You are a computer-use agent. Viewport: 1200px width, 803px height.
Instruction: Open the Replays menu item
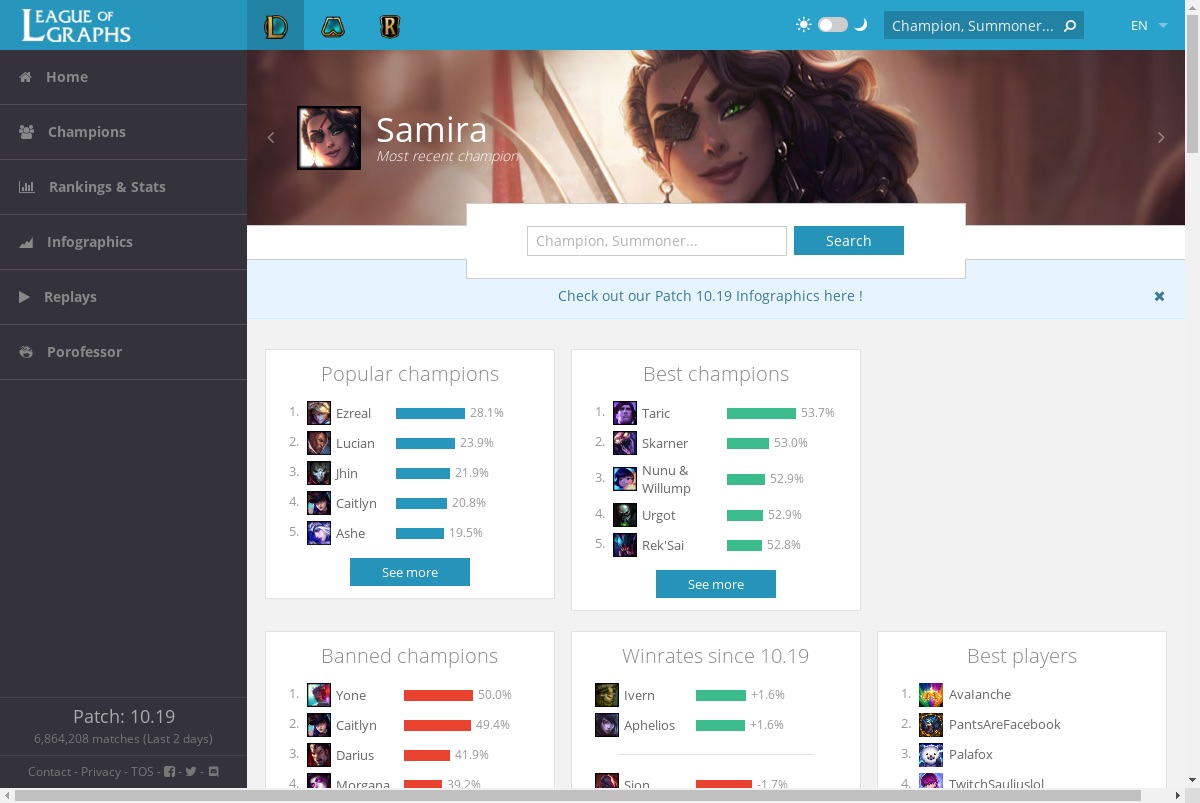[123, 297]
